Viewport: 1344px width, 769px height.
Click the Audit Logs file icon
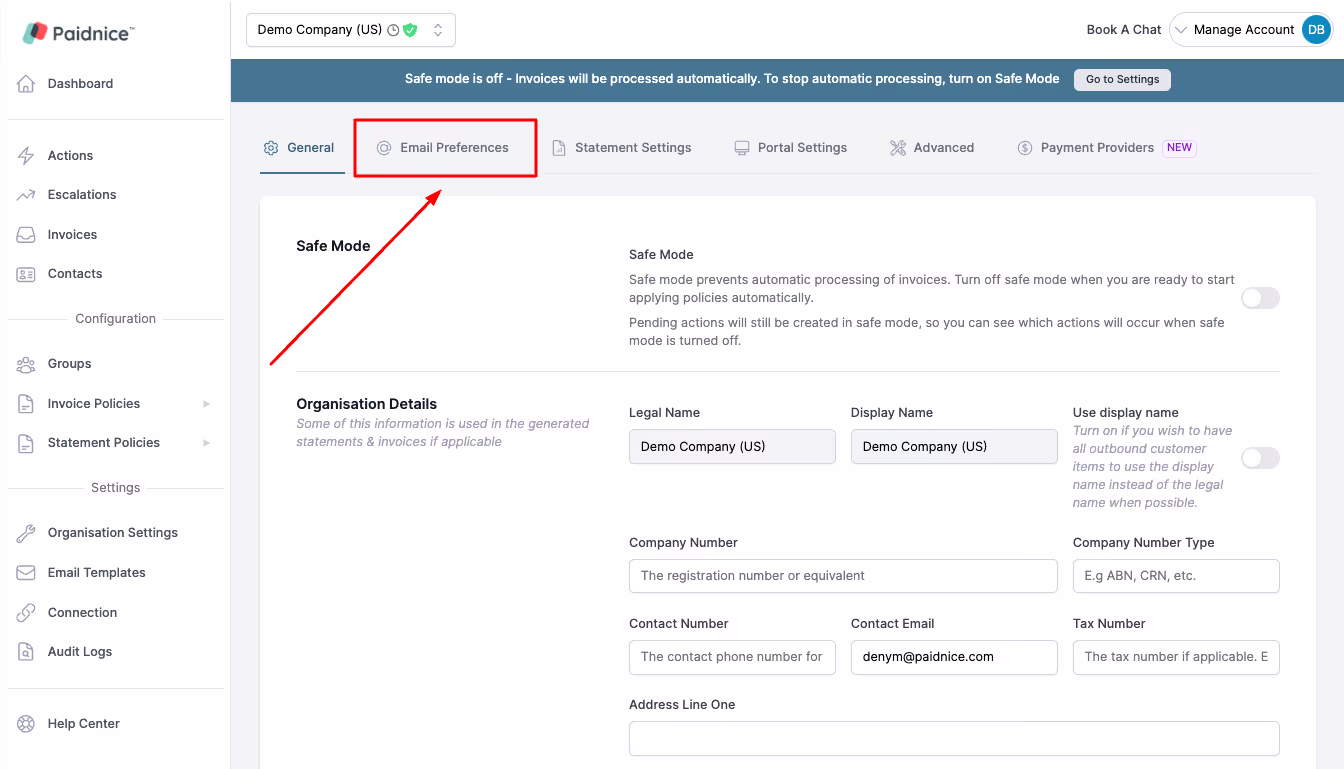click(x=27, y=652)
